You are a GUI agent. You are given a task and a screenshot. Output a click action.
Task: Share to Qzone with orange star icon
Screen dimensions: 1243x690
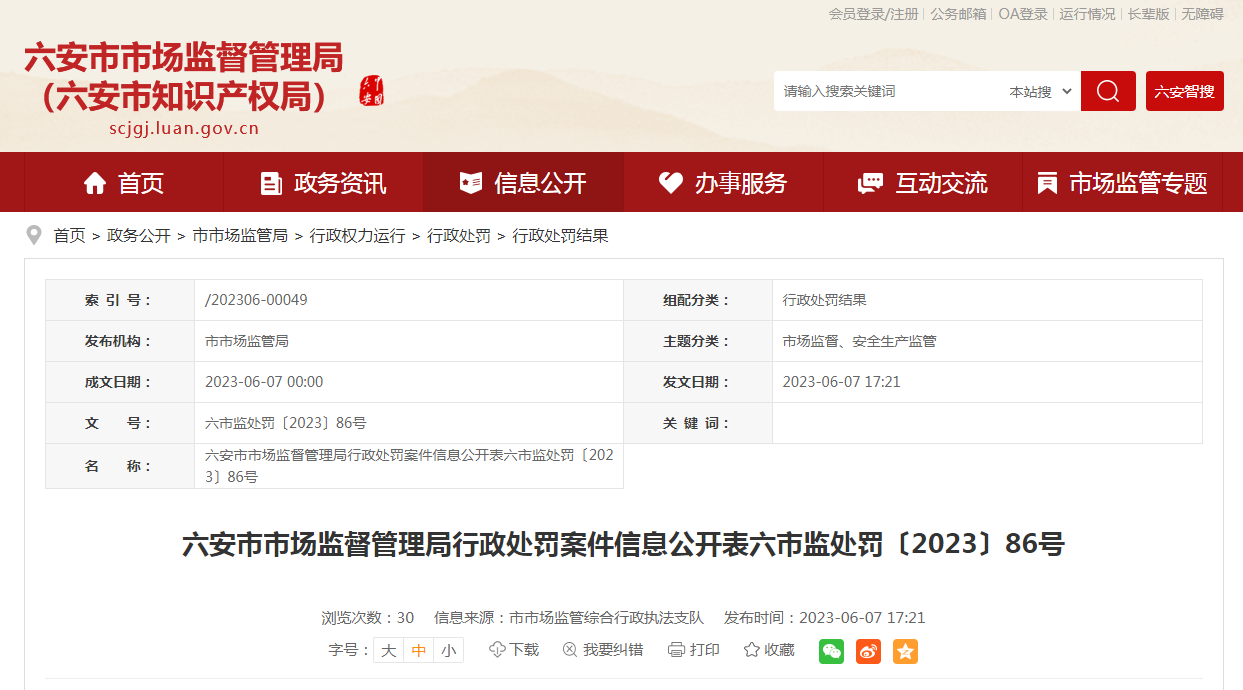[905, 651]
